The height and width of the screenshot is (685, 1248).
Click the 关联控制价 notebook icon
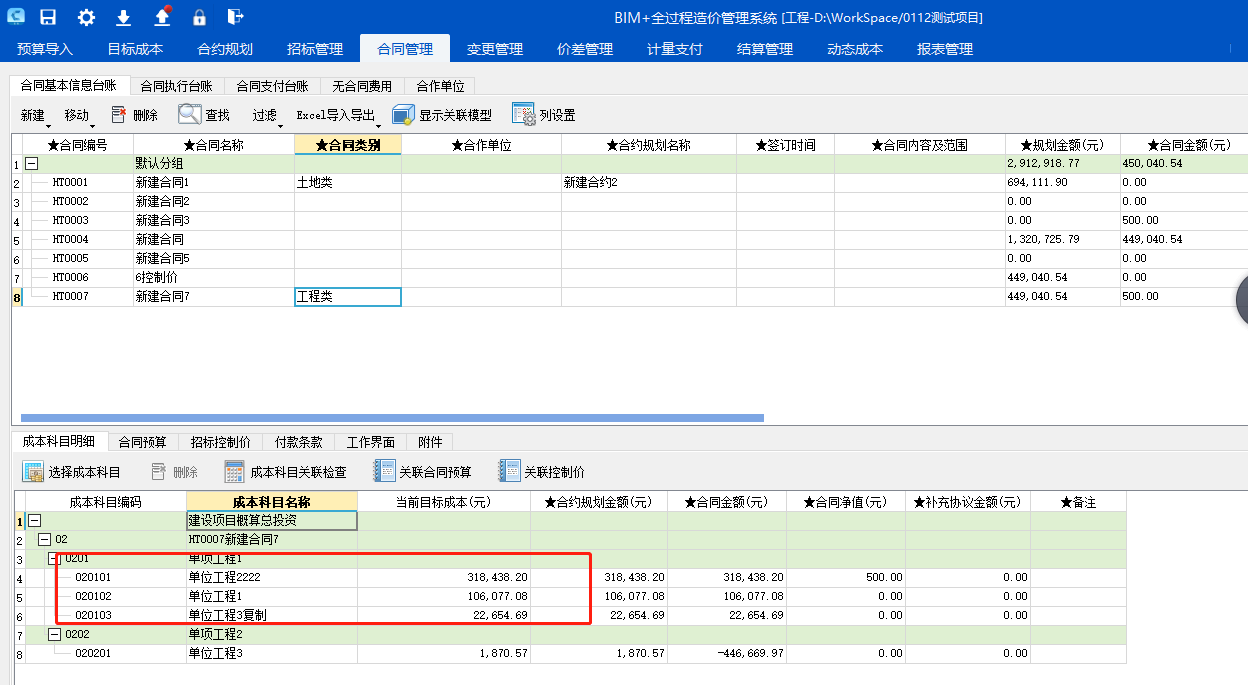click(x=509, y=472)
